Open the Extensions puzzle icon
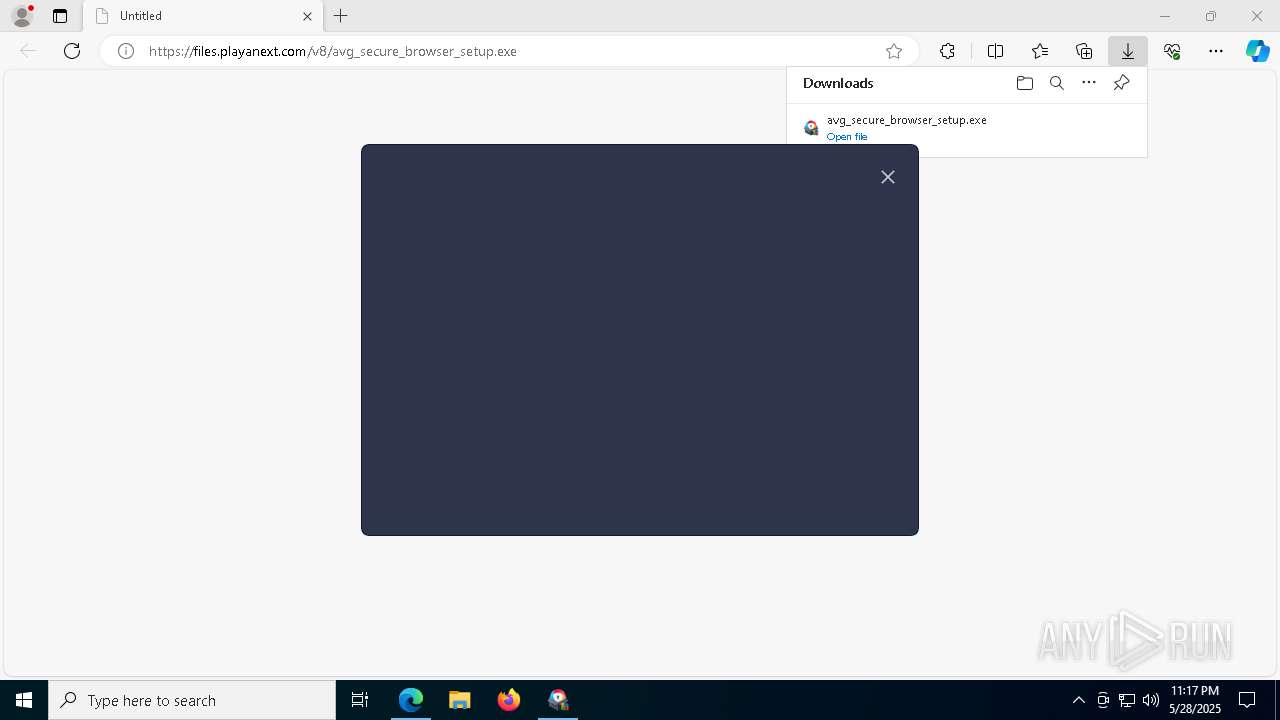The height and width of the screenshot is (720, 1280). [x=947, y=51]
